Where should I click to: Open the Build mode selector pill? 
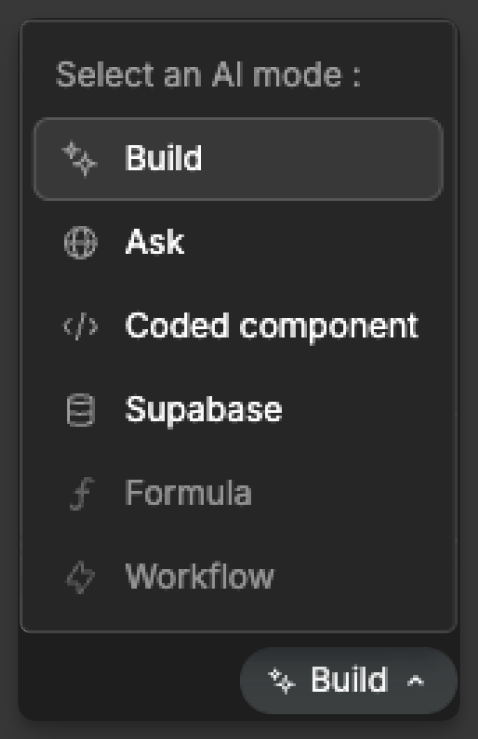(349, 680)
